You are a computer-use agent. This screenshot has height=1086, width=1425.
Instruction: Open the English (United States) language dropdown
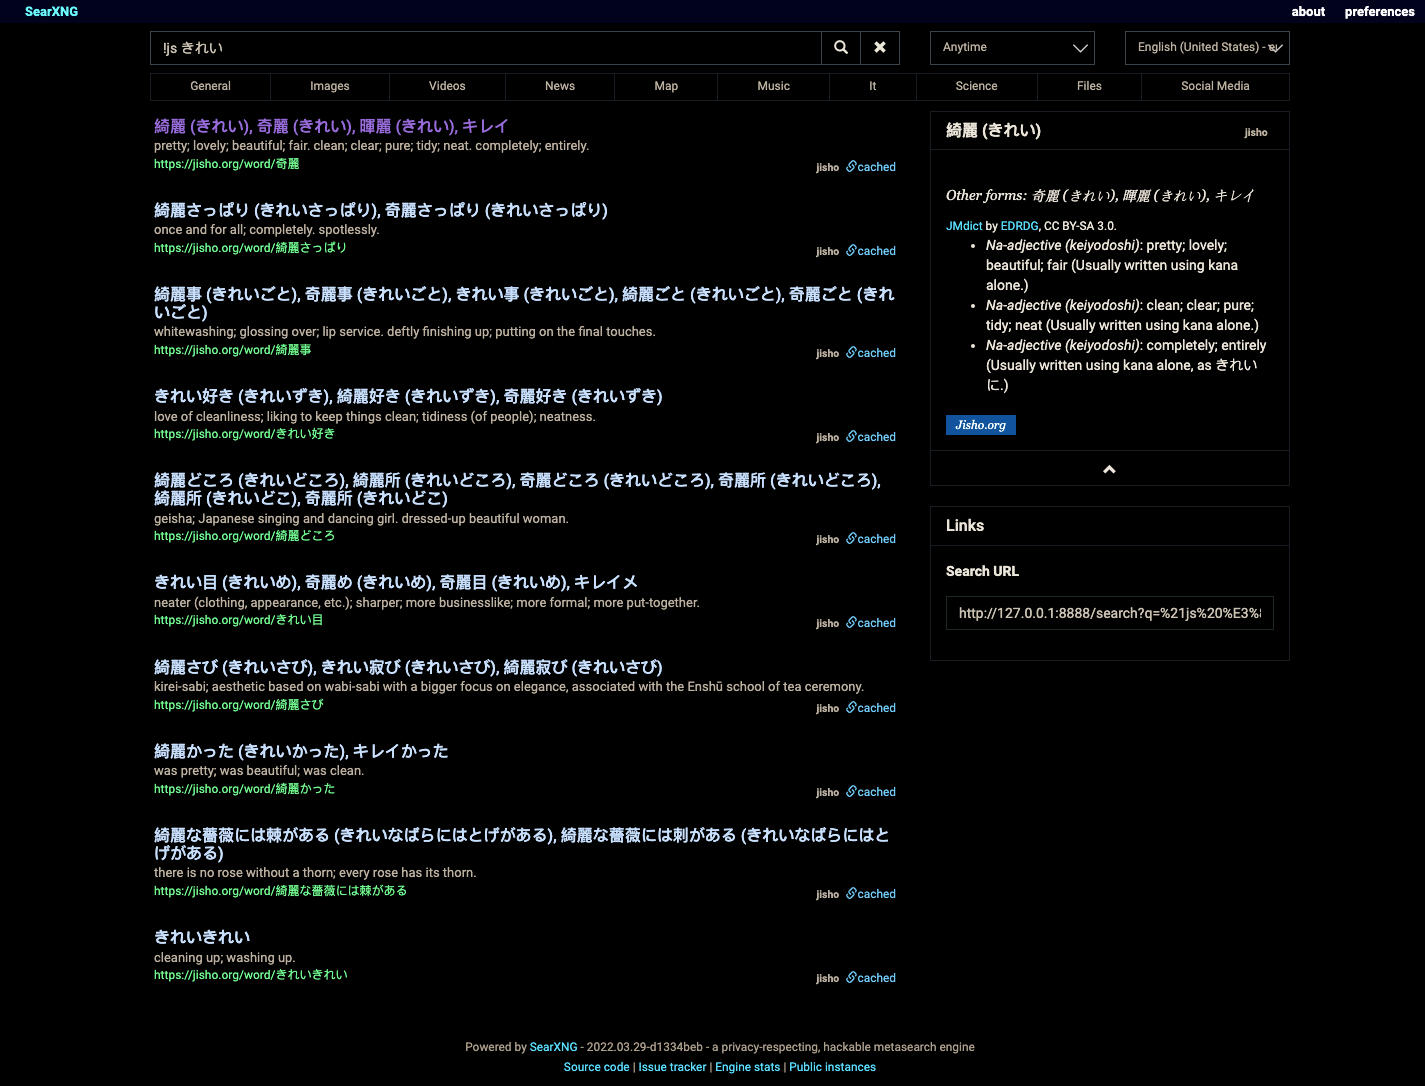(1206, 47)
